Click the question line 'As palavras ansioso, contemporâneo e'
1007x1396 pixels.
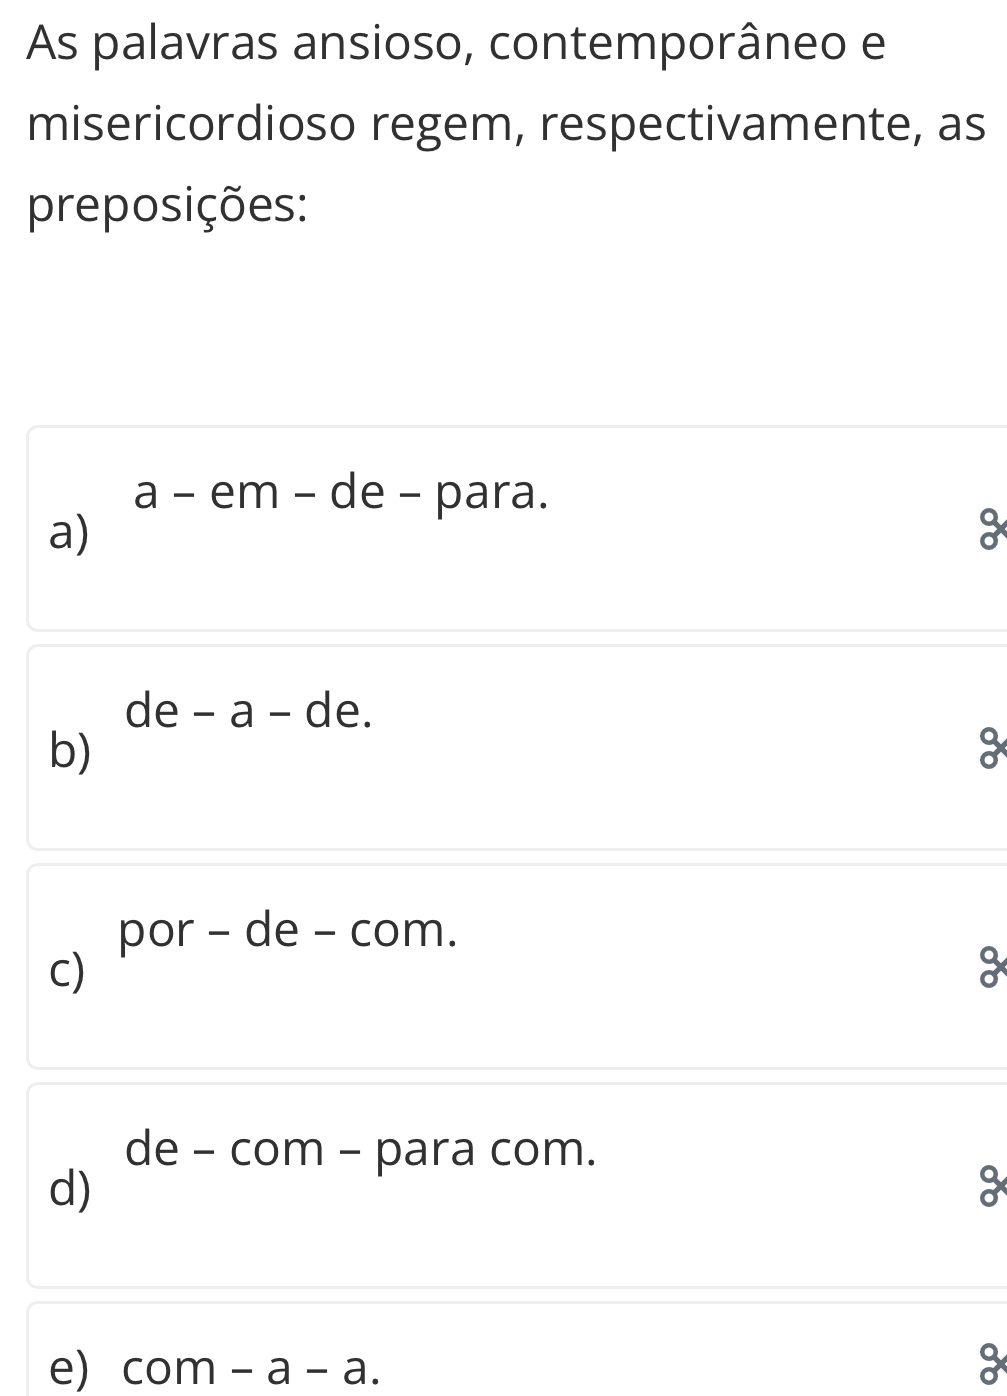[x=457, y=45]
